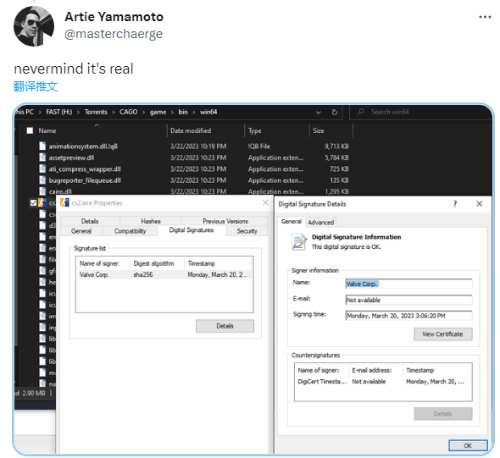Click the cs2.exe icon in the file list
The height and width of the screenshot is (458, 500).
pos(42,203)
